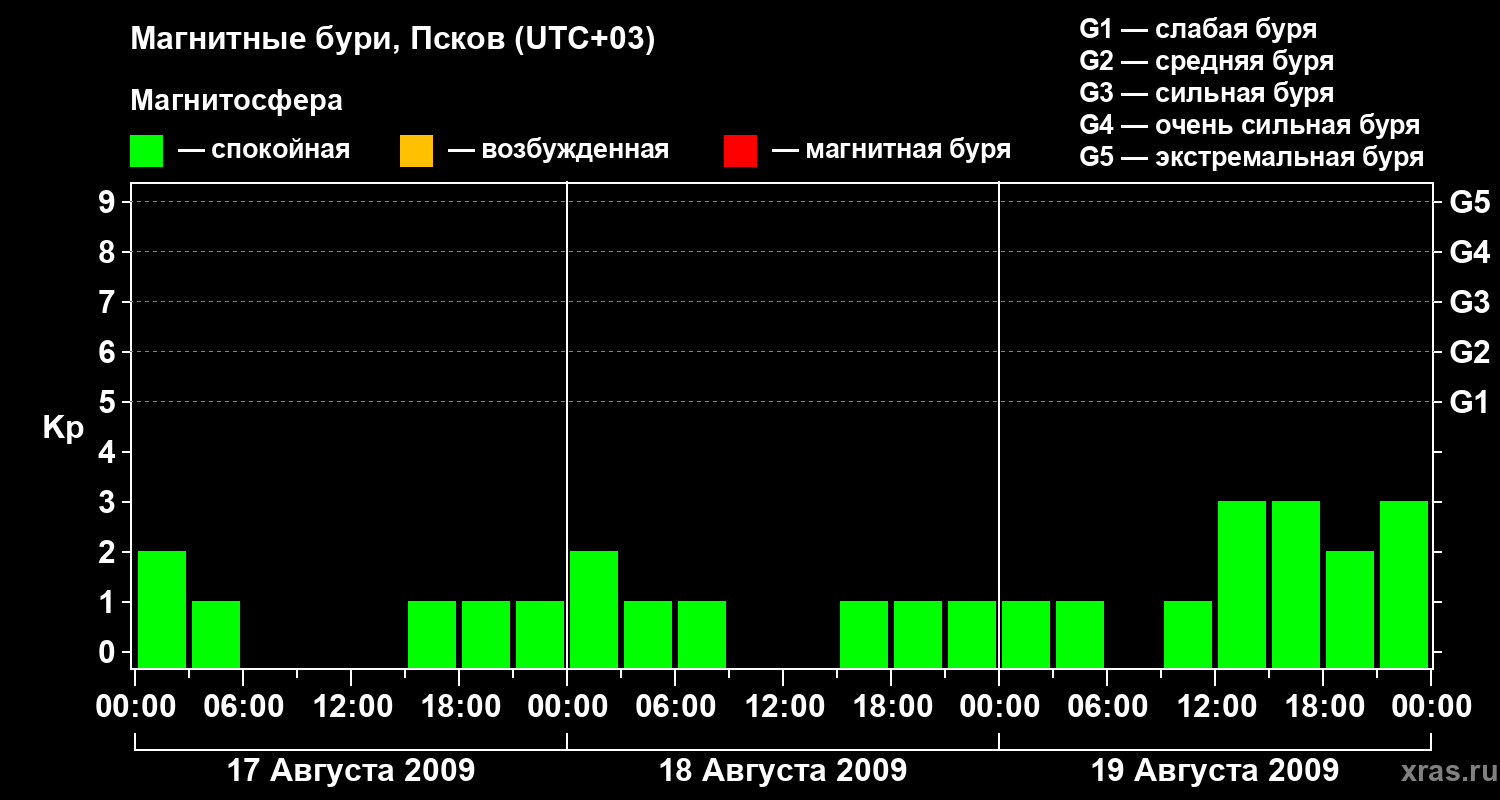Click the Kp 2 bar on 19 August evening
This screenshot has height=800, width=1500.
tap(1350, 609)
